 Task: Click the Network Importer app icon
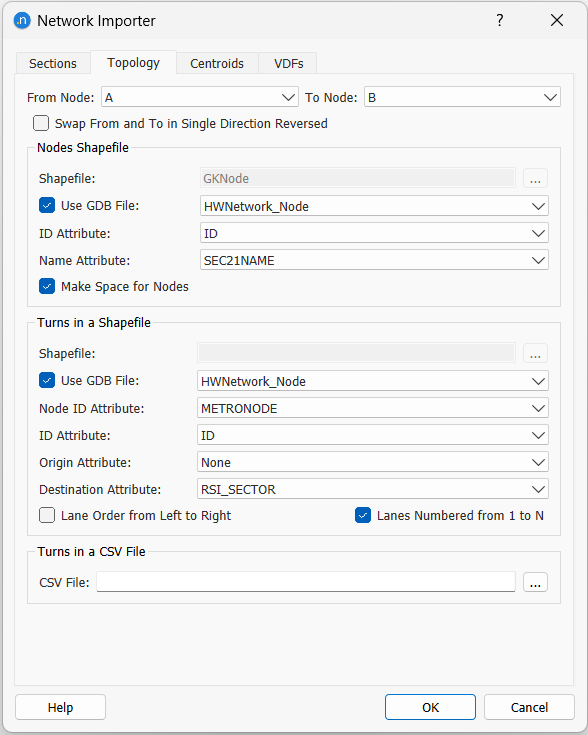point(22,21)
